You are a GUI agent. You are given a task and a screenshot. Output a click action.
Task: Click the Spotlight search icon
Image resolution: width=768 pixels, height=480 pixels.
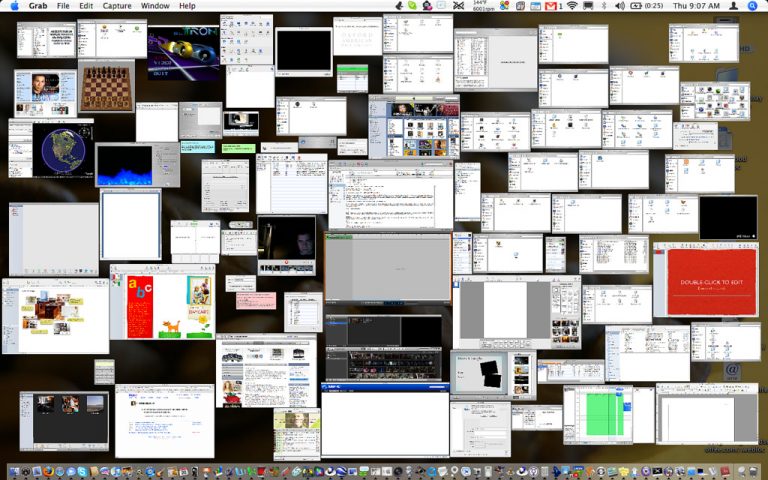[x=751, y=6]
